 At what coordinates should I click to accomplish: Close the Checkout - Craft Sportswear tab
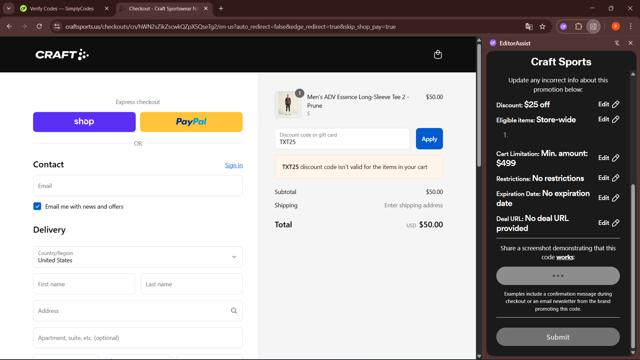click(x=206, y=8)
